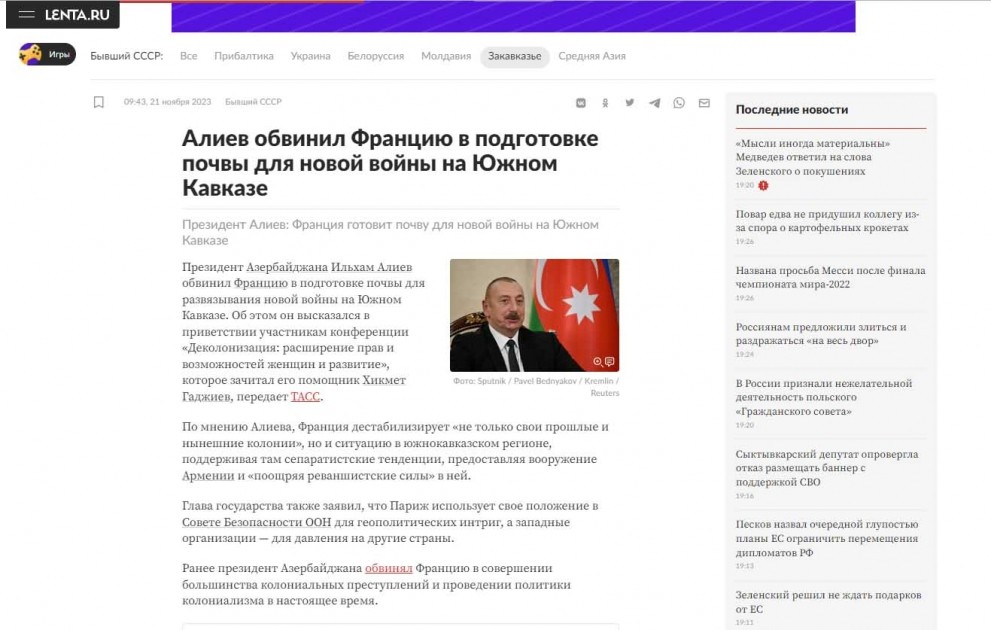Image resolution: width=991 pixels, height=630 pixels.
Task: Click the Бывший СССР breadcrumb link
Action: (256, 101)
